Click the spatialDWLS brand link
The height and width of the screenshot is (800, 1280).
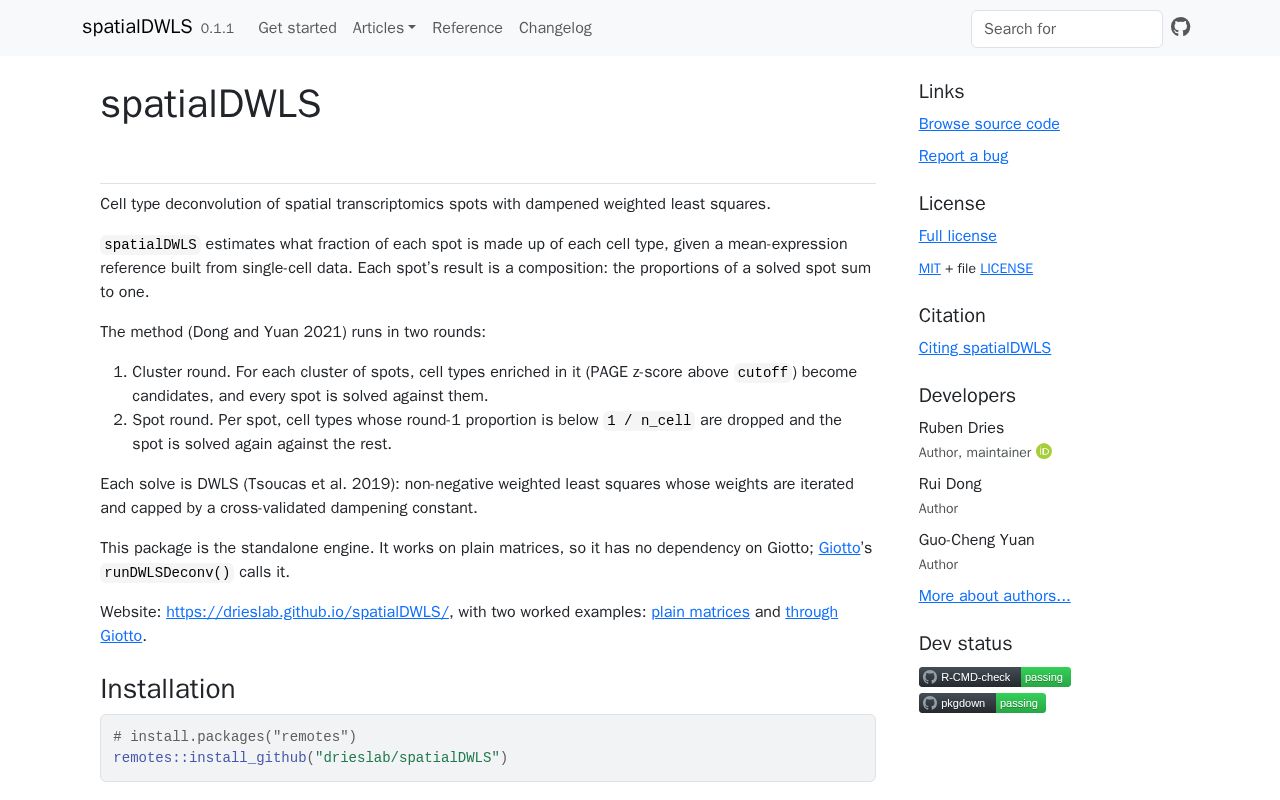(137, 27)
